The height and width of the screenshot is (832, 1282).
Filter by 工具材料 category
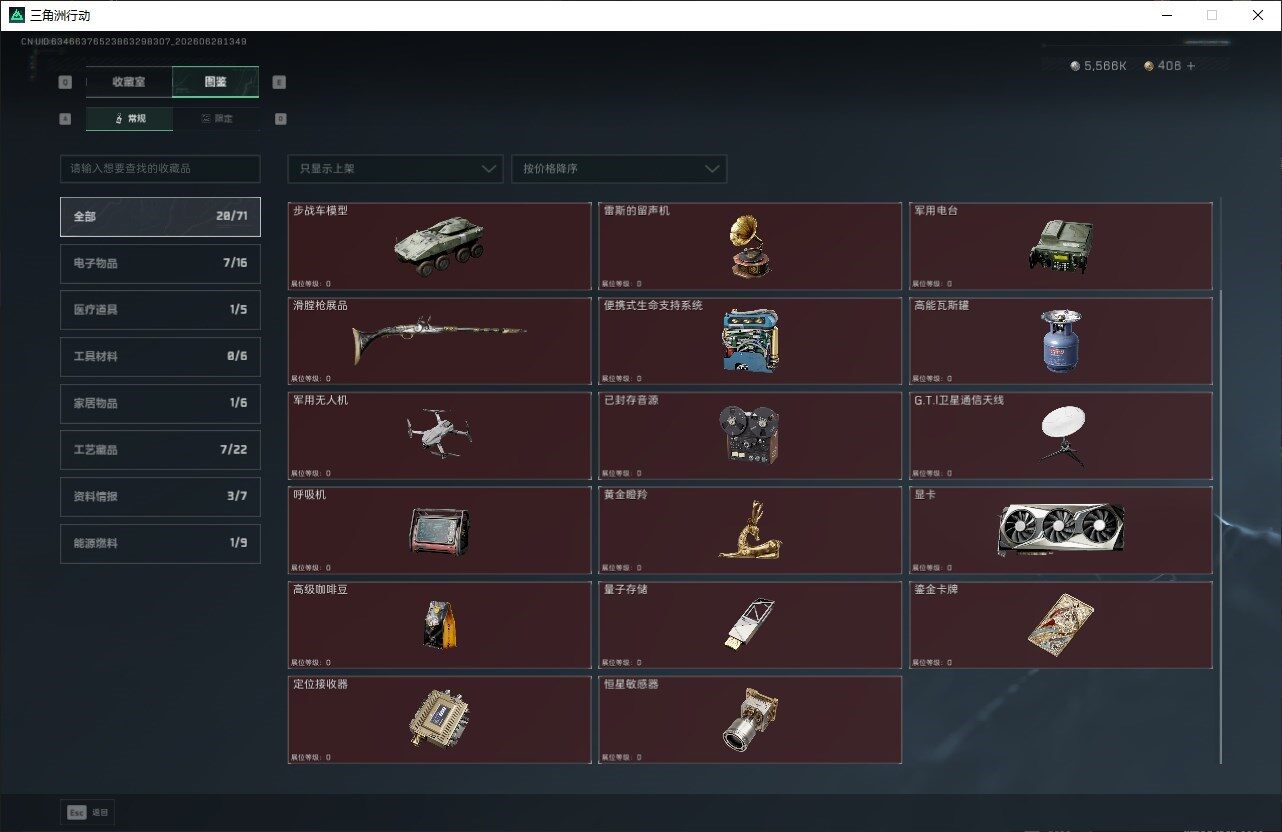160,356
